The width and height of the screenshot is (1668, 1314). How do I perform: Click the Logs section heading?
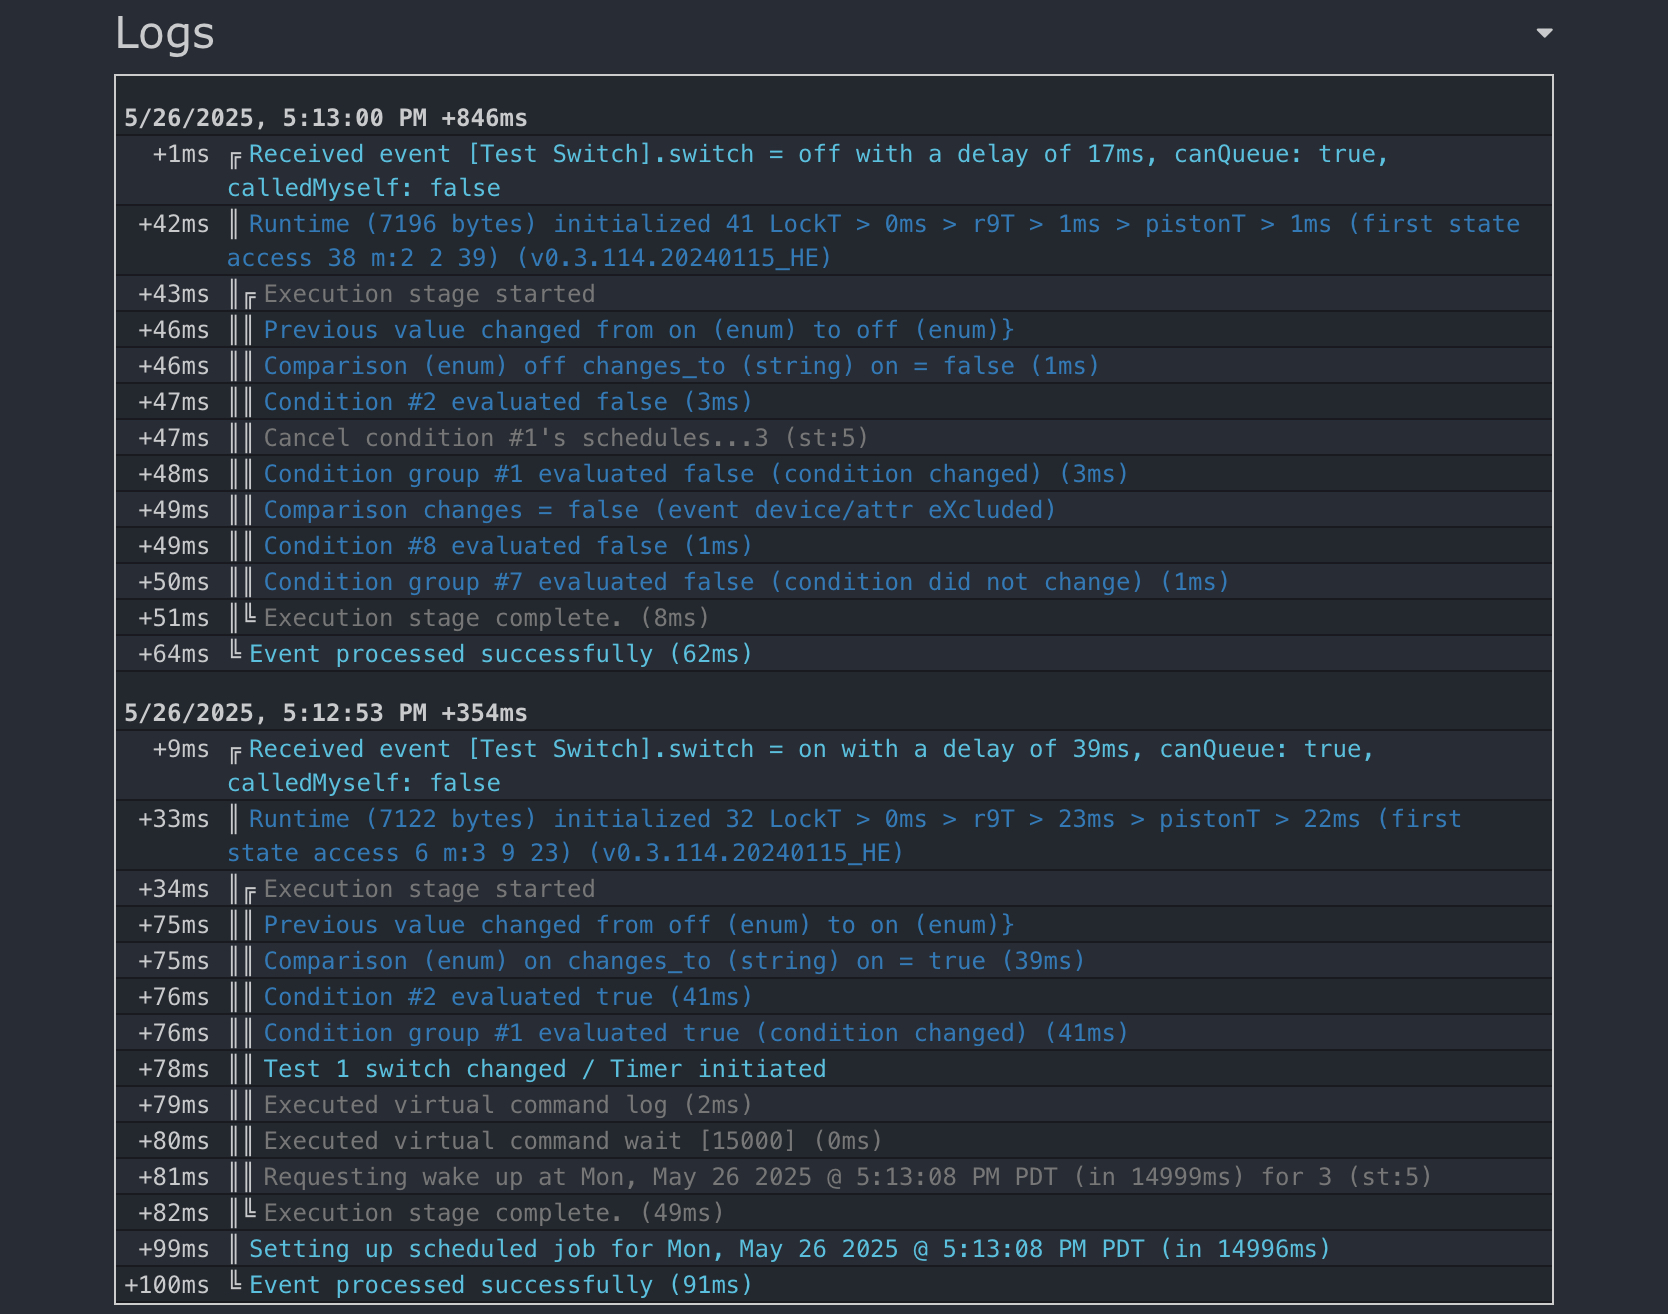tap(165, 33)
